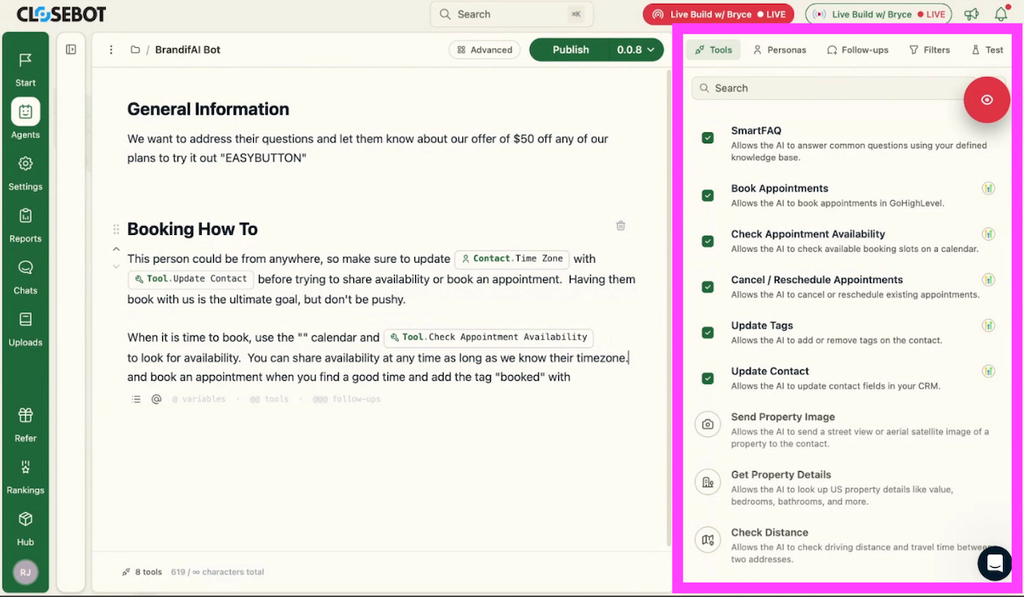Click stats icon next to Update Contact
The height and width of the screenshot is (597, 1024).
coord(988,372)
